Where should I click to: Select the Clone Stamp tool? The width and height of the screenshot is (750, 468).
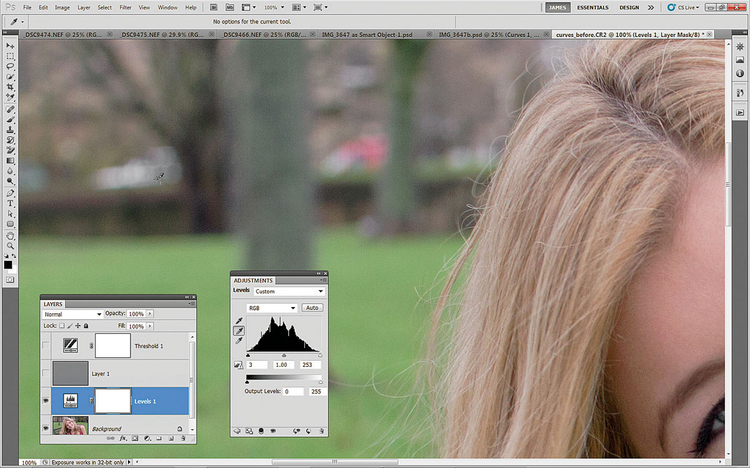10,130
